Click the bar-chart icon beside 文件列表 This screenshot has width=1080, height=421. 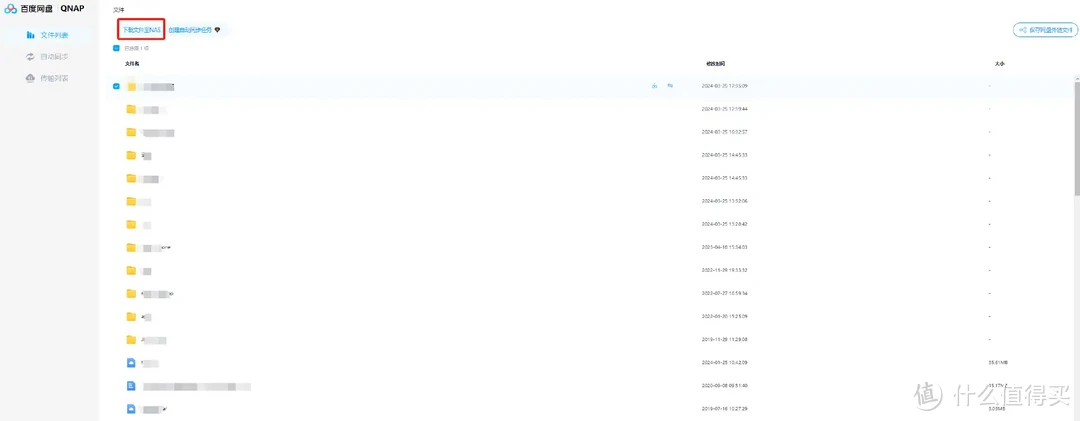point(30,35)
